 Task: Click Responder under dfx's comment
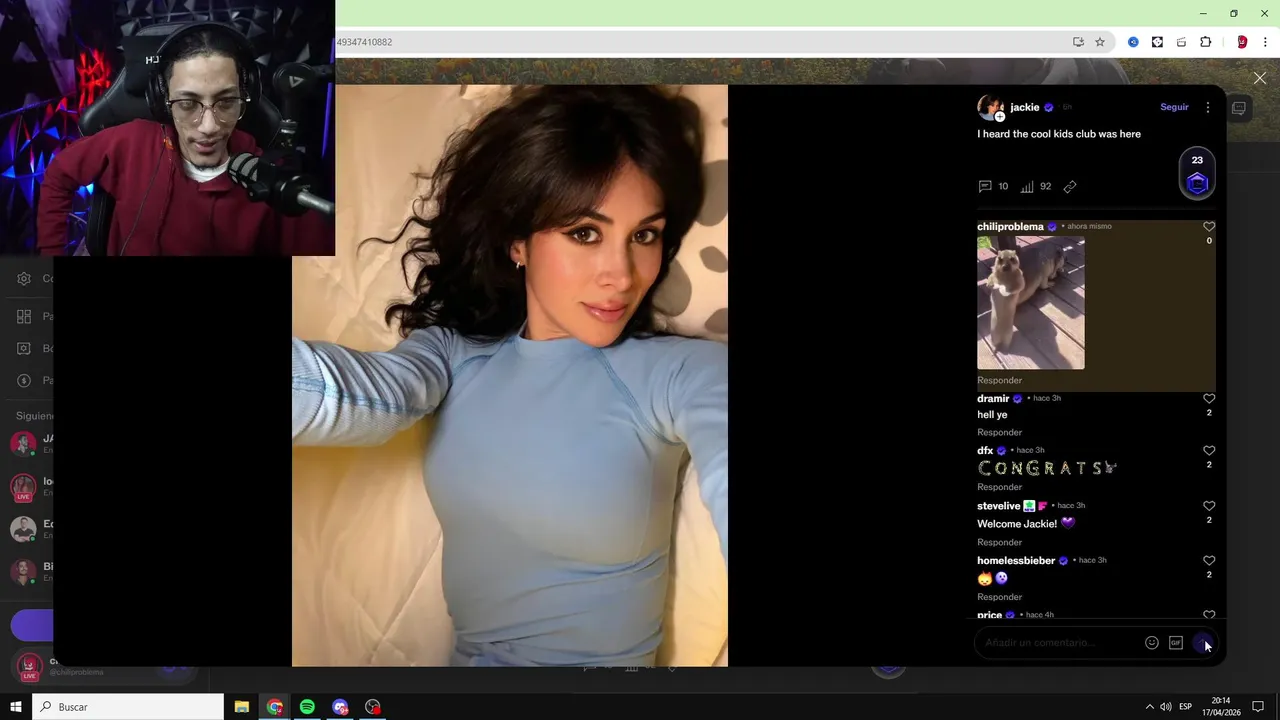(999, 487)
